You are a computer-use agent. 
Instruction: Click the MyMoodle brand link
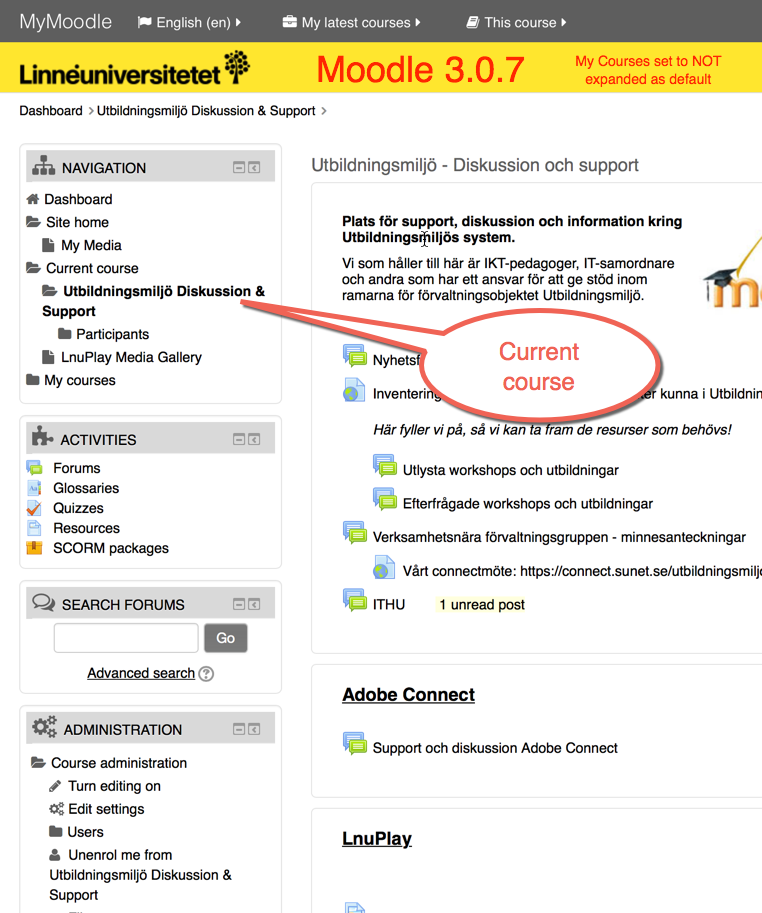pos(65,22)
